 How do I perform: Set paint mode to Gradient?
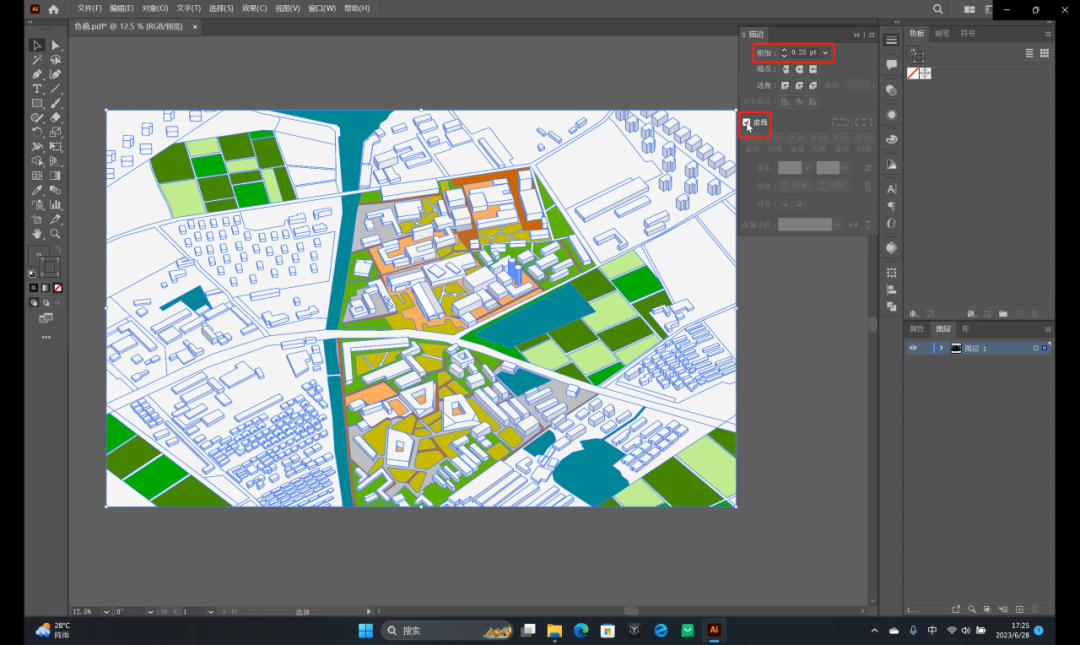coord(45,288)
